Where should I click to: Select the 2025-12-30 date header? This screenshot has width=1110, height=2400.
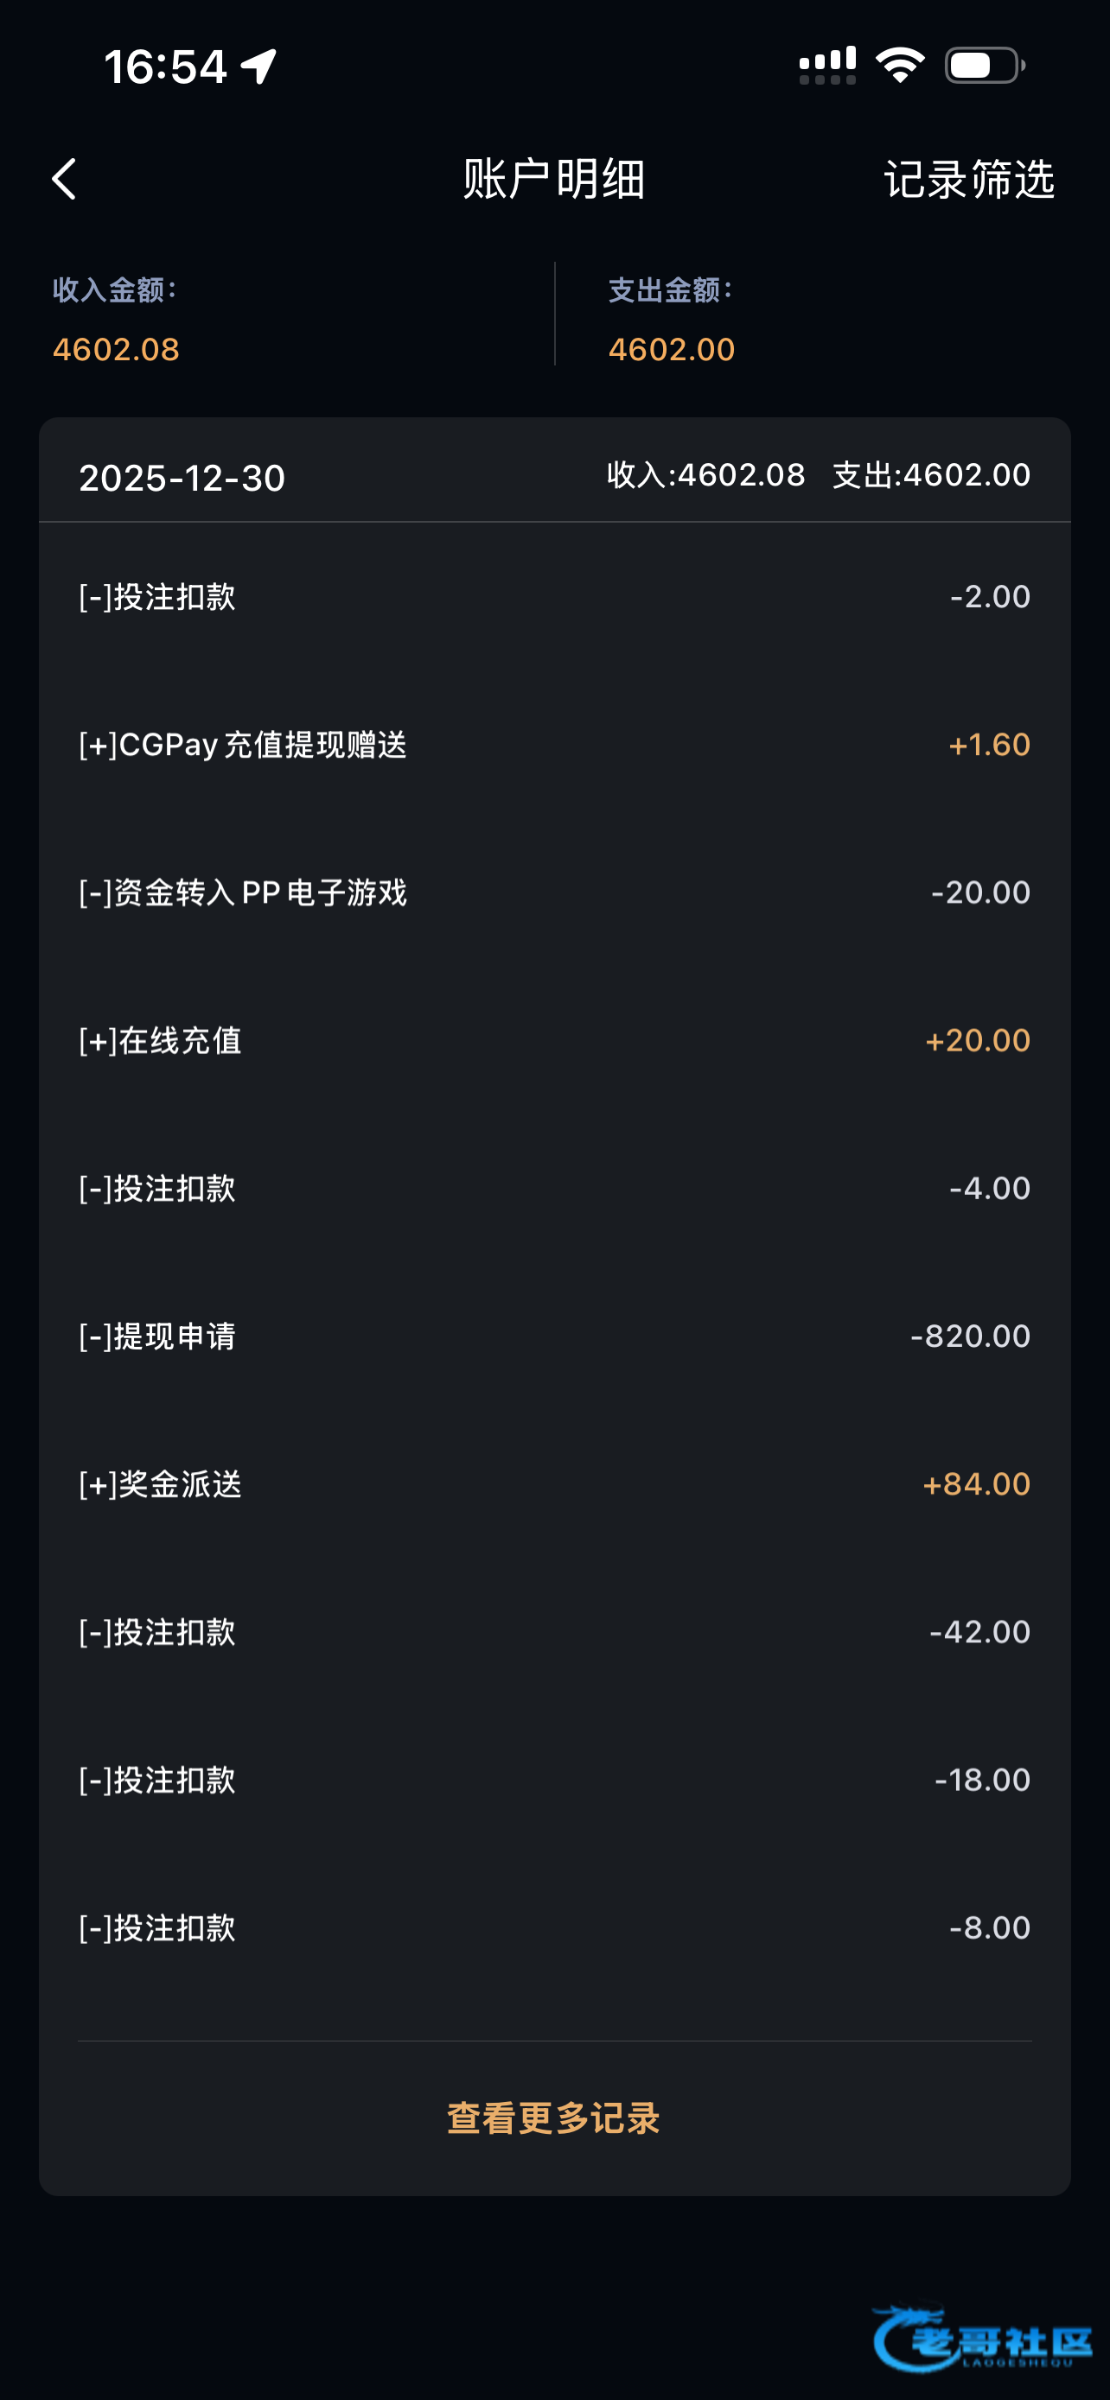tap(182, 478)
